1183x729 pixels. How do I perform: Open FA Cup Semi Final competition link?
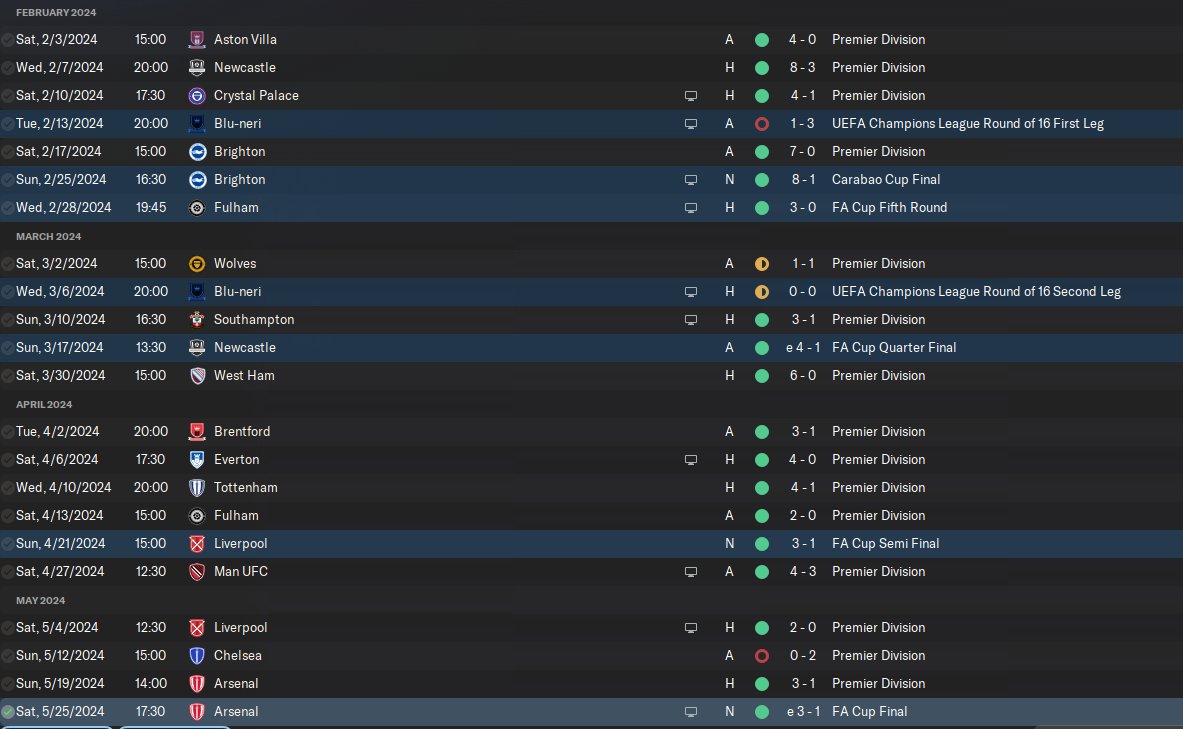click(x=885, y=544)
